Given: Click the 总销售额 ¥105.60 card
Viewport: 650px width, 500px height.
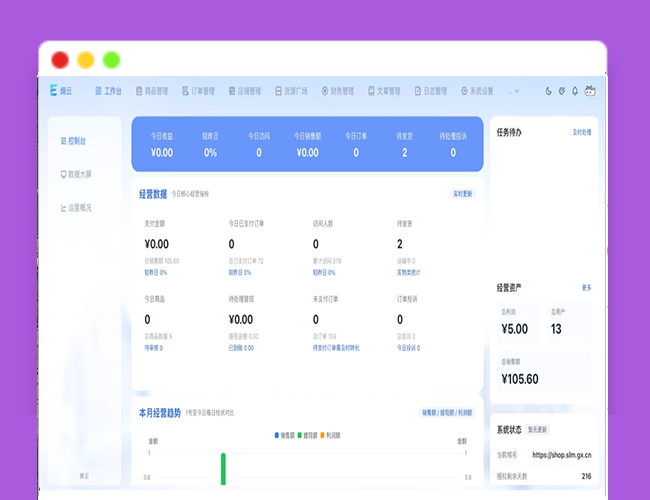Looking at the screenshot, I should (544, 372).
